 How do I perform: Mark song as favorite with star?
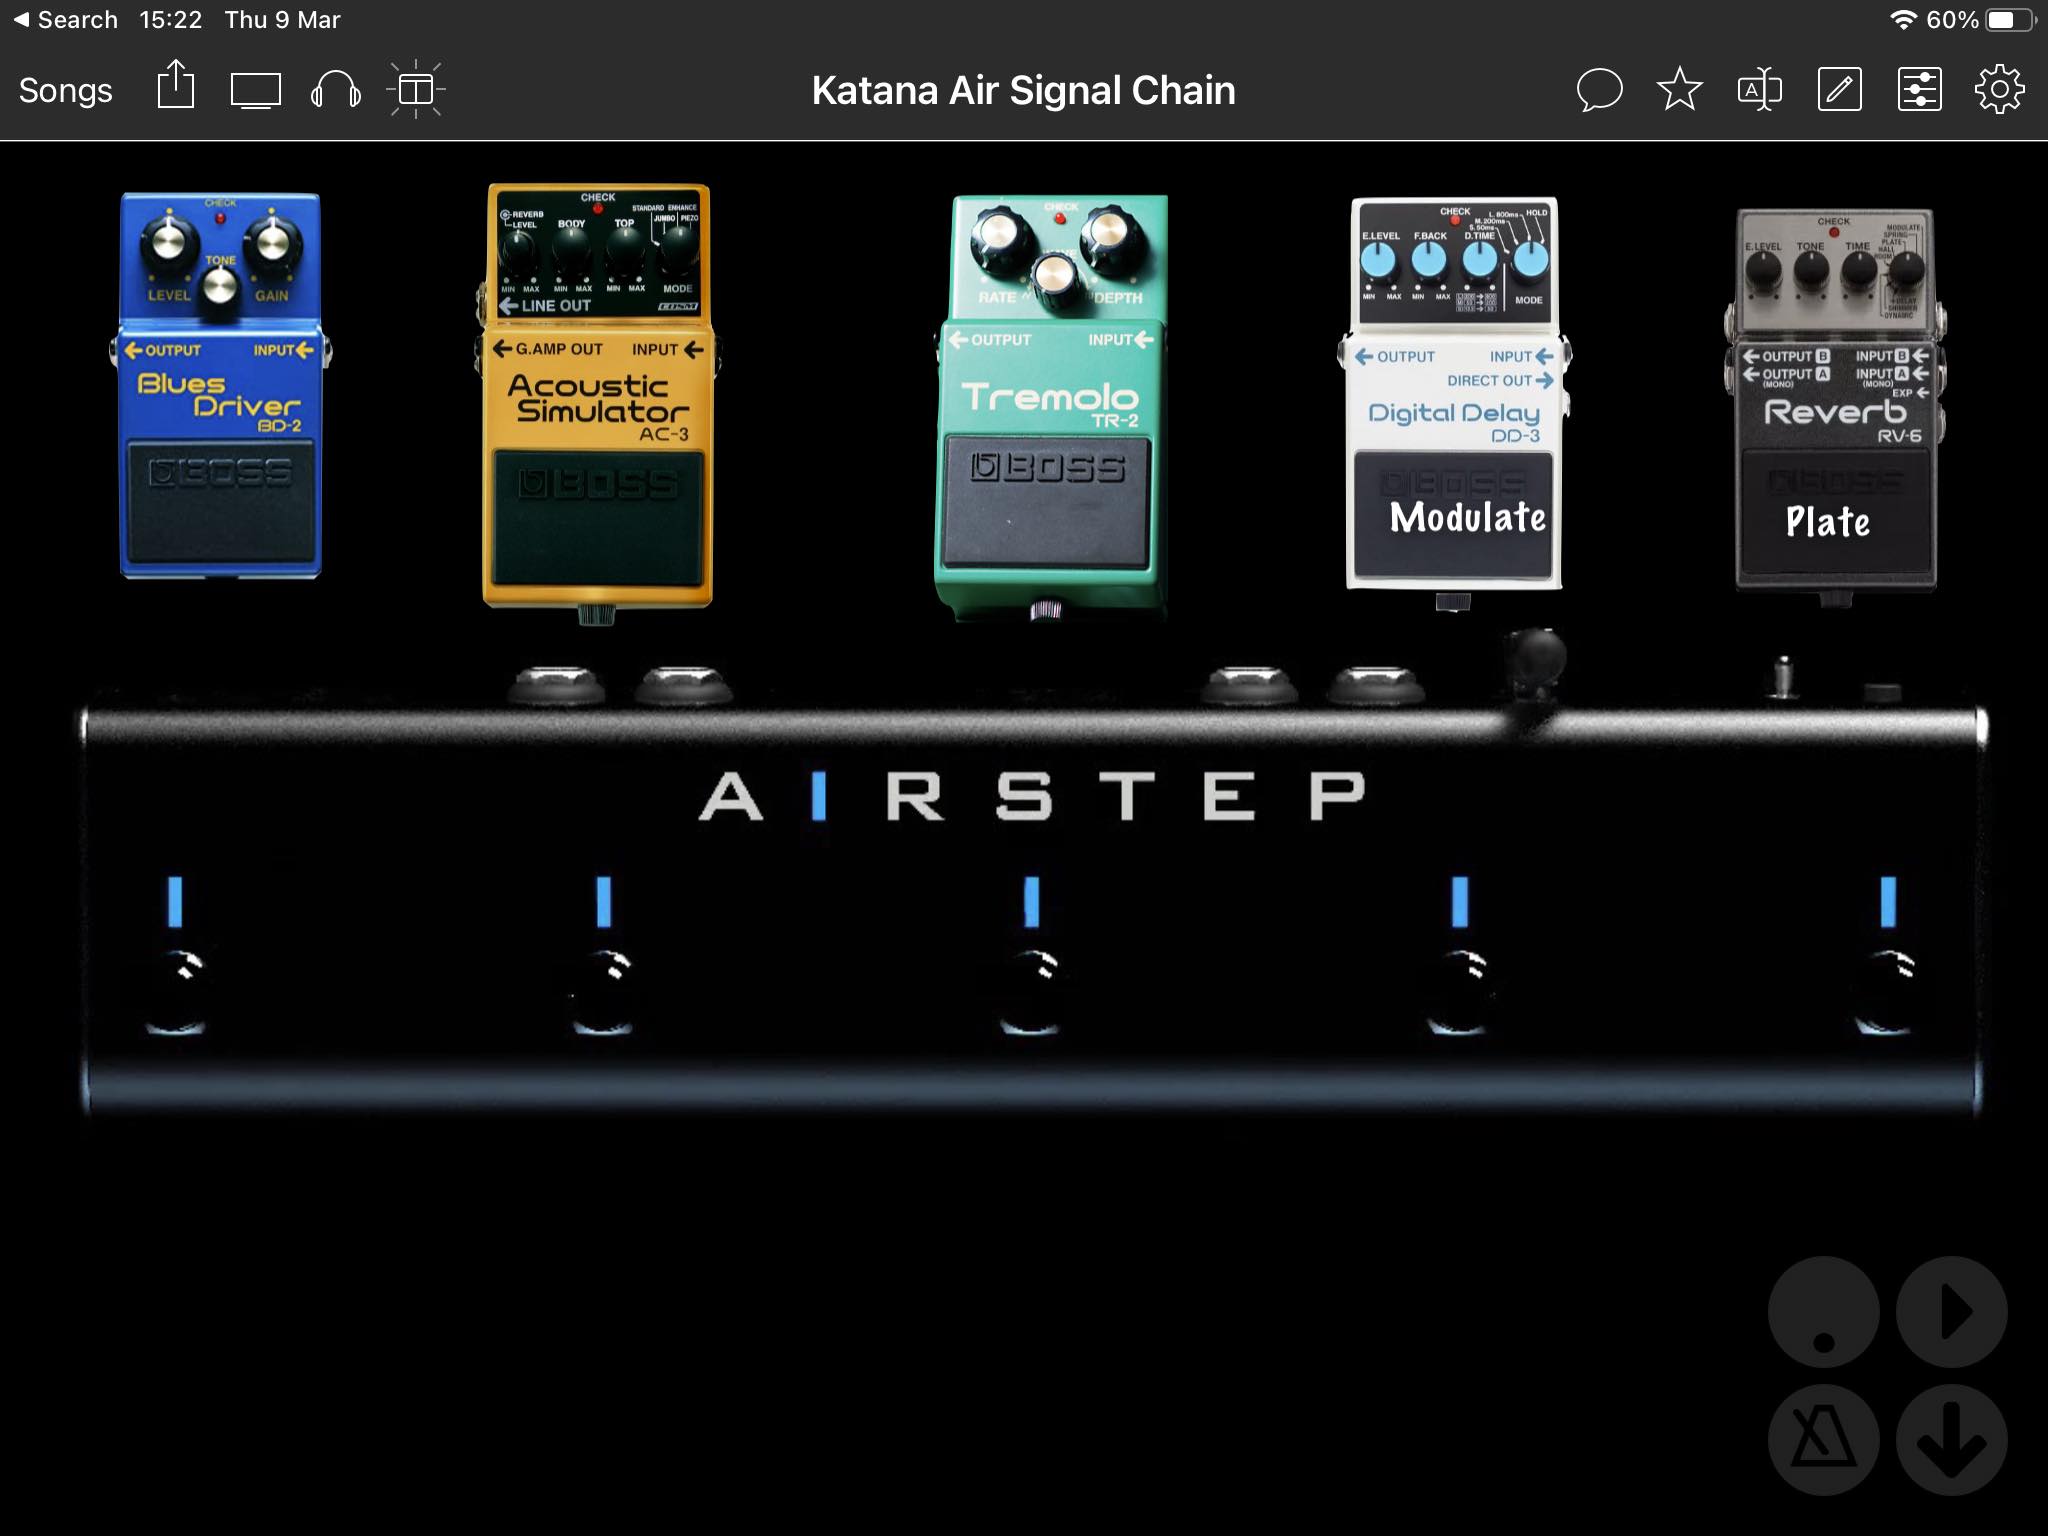[1680, 90]
